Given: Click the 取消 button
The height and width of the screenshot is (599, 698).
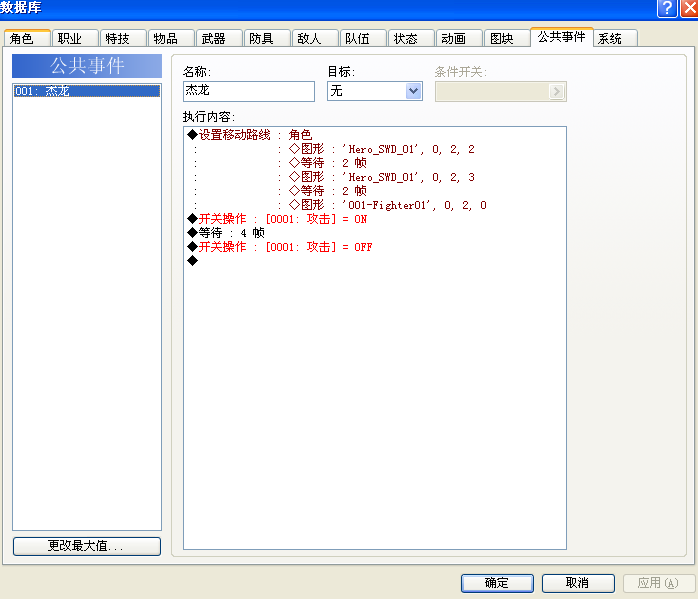Looking at the screenshot, I should pos(578,583).
